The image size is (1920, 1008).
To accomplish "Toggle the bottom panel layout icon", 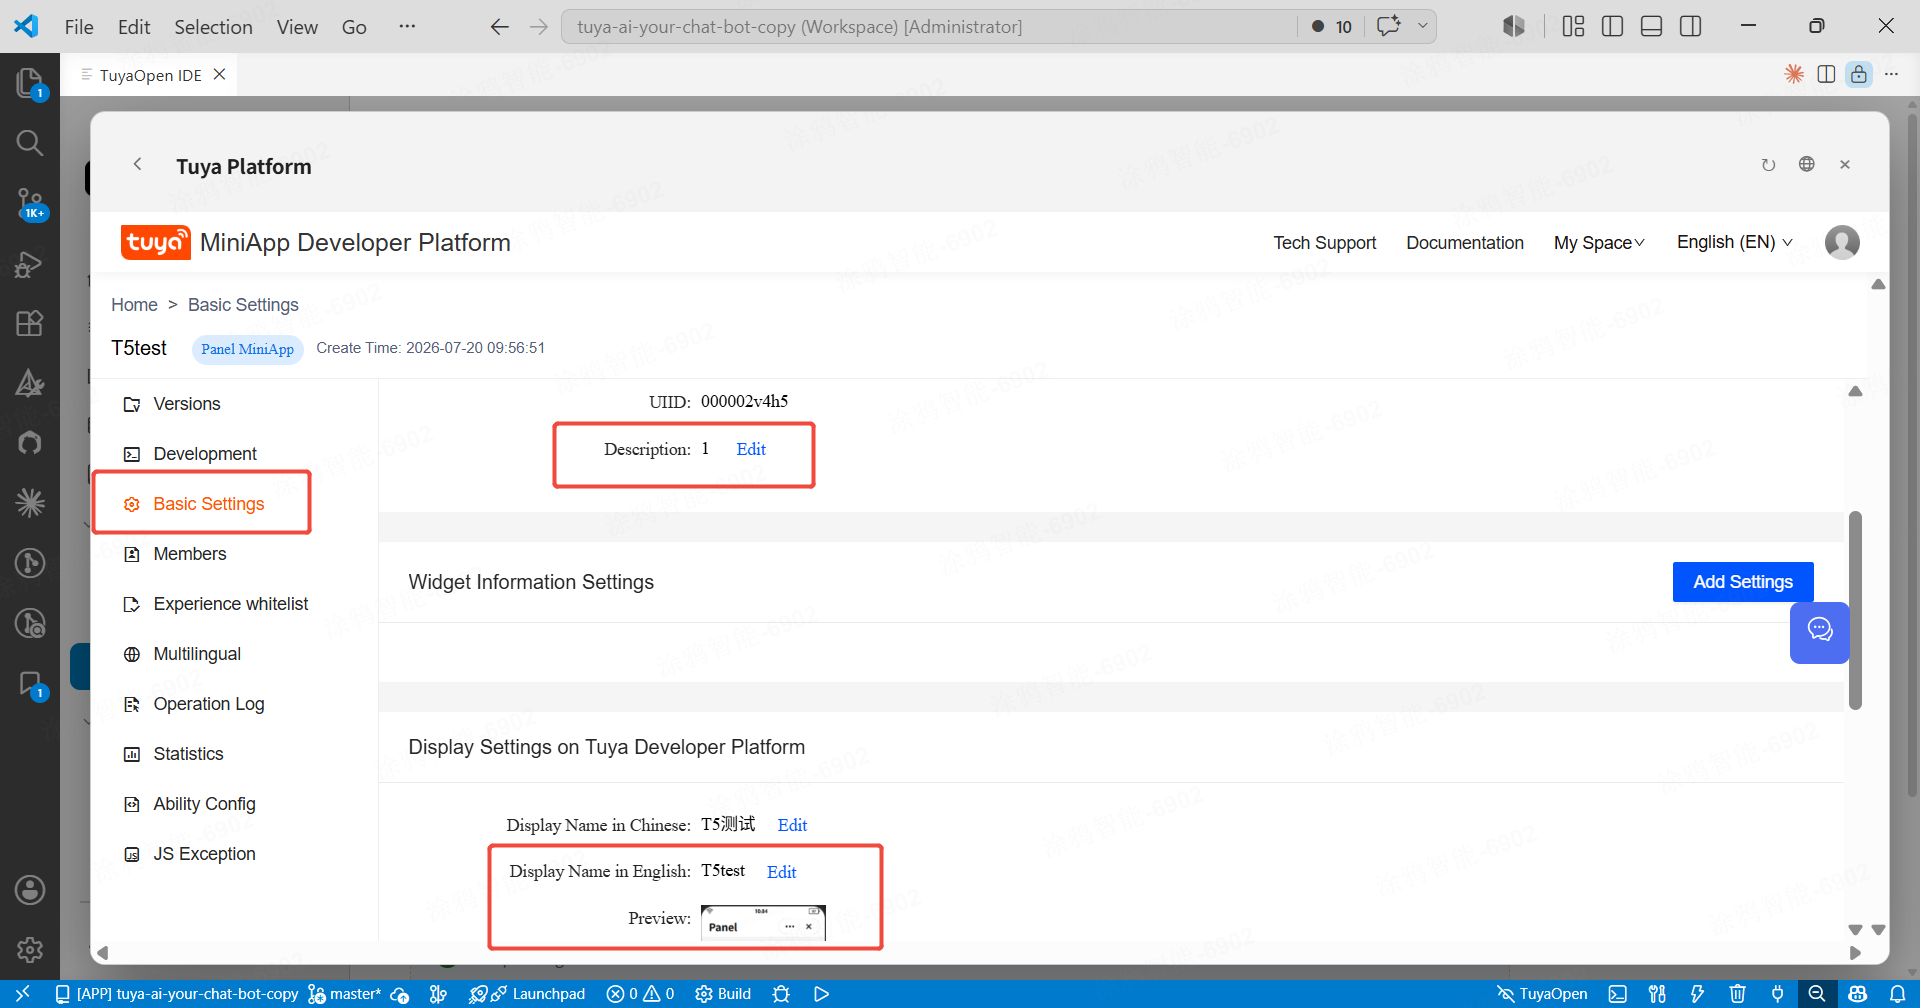I will (1651, 26).
